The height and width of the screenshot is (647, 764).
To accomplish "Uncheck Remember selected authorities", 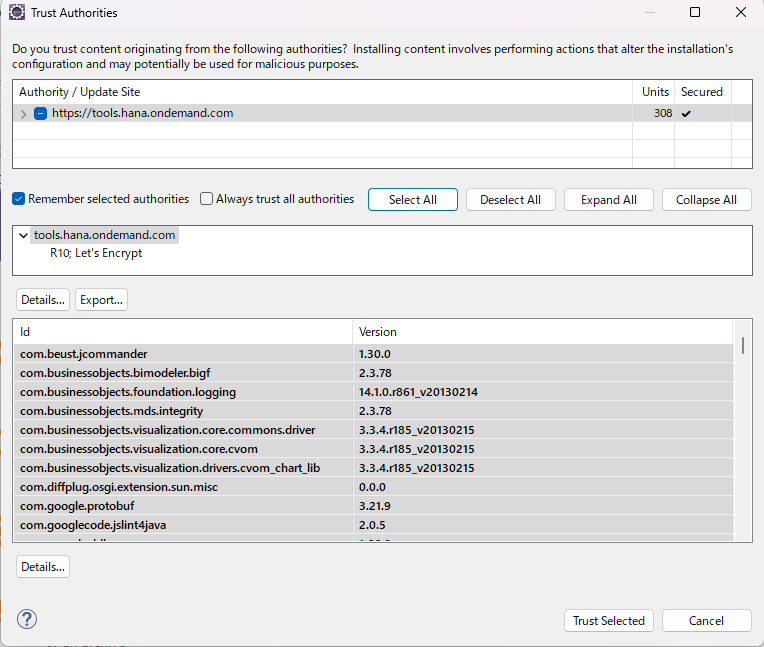I will coord(19,199).
